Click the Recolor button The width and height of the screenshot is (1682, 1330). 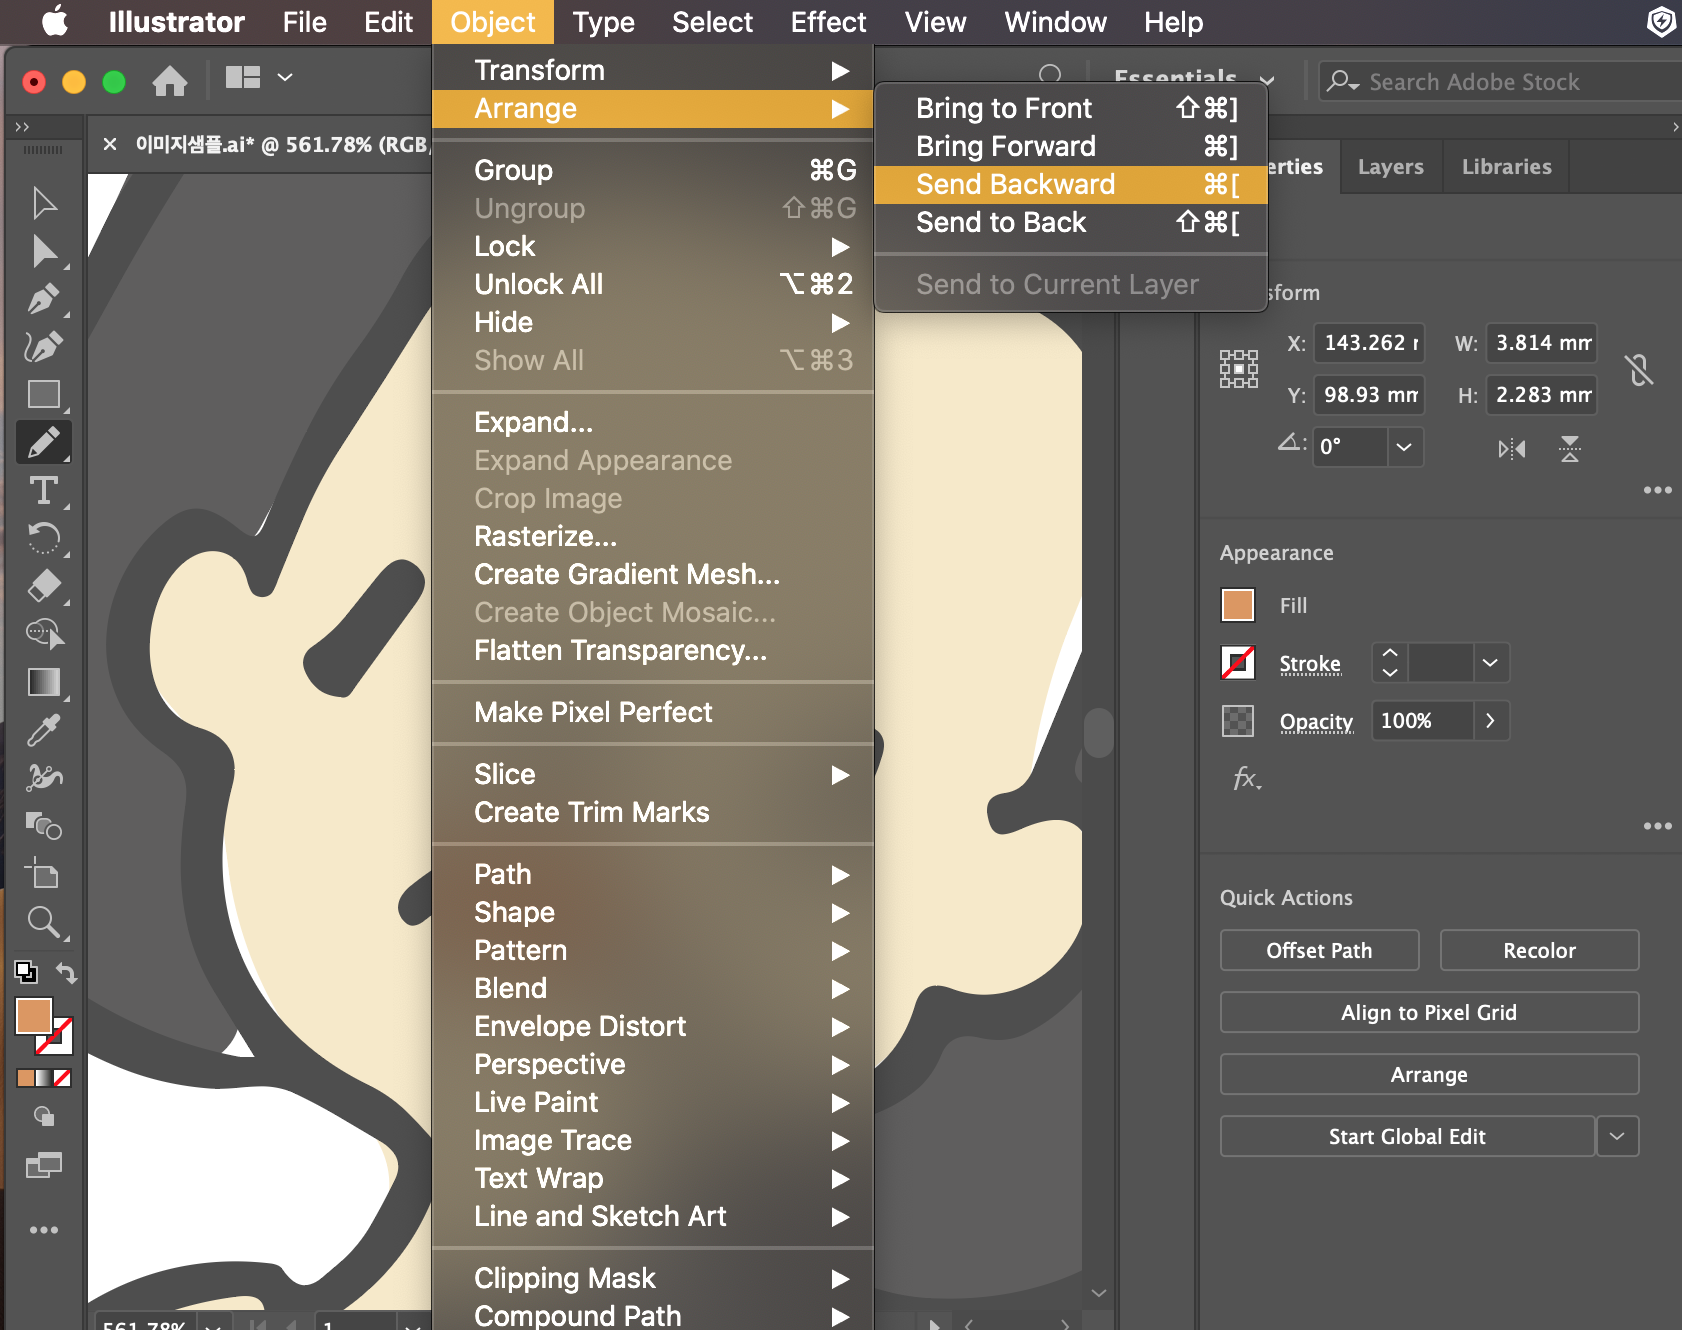pyautogui.click(x=1539, y=950)
